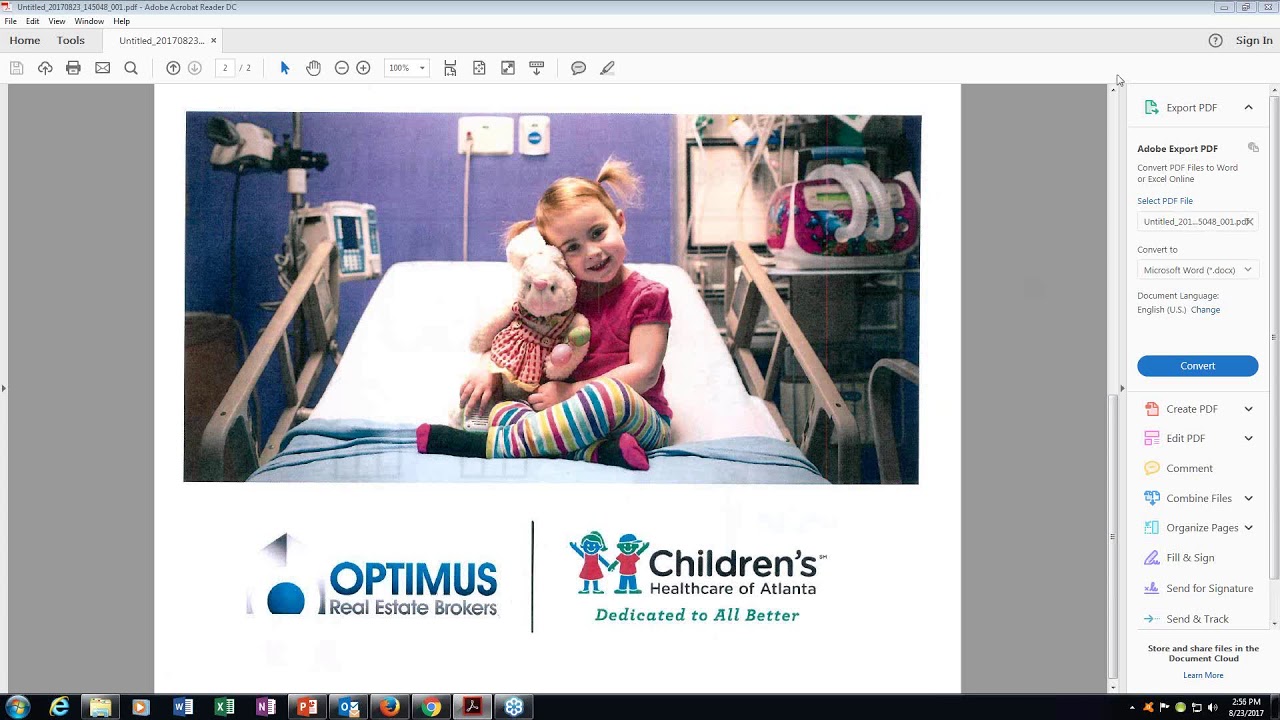
Task: Click the copy icon beside Adobe Export PDF
Action: pos(1253,148)
